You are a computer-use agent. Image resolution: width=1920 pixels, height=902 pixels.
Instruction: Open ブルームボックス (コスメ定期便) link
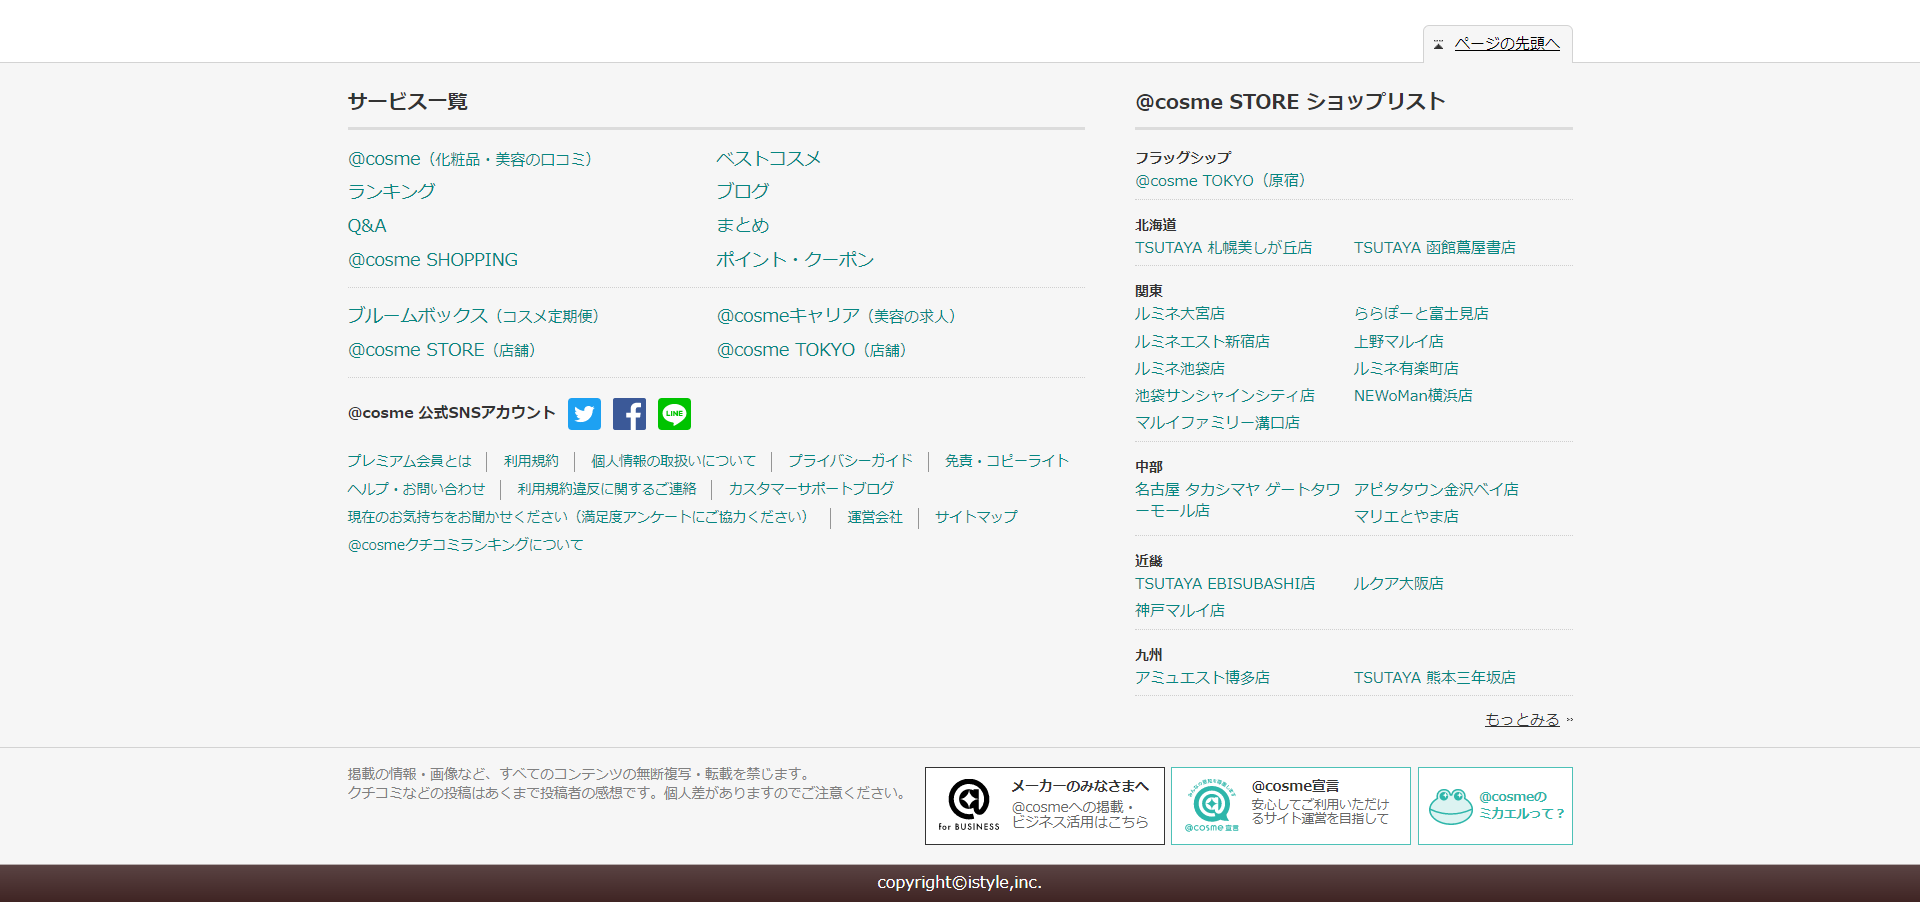(473, 316)
